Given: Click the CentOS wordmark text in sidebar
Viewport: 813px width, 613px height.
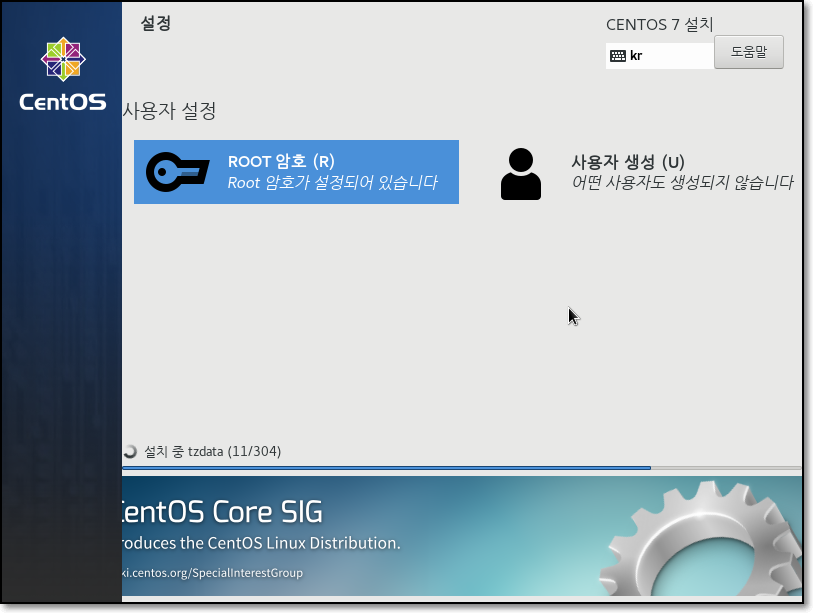Looking at the screenshot, I should pyautogui.click(x=63, y=102).
